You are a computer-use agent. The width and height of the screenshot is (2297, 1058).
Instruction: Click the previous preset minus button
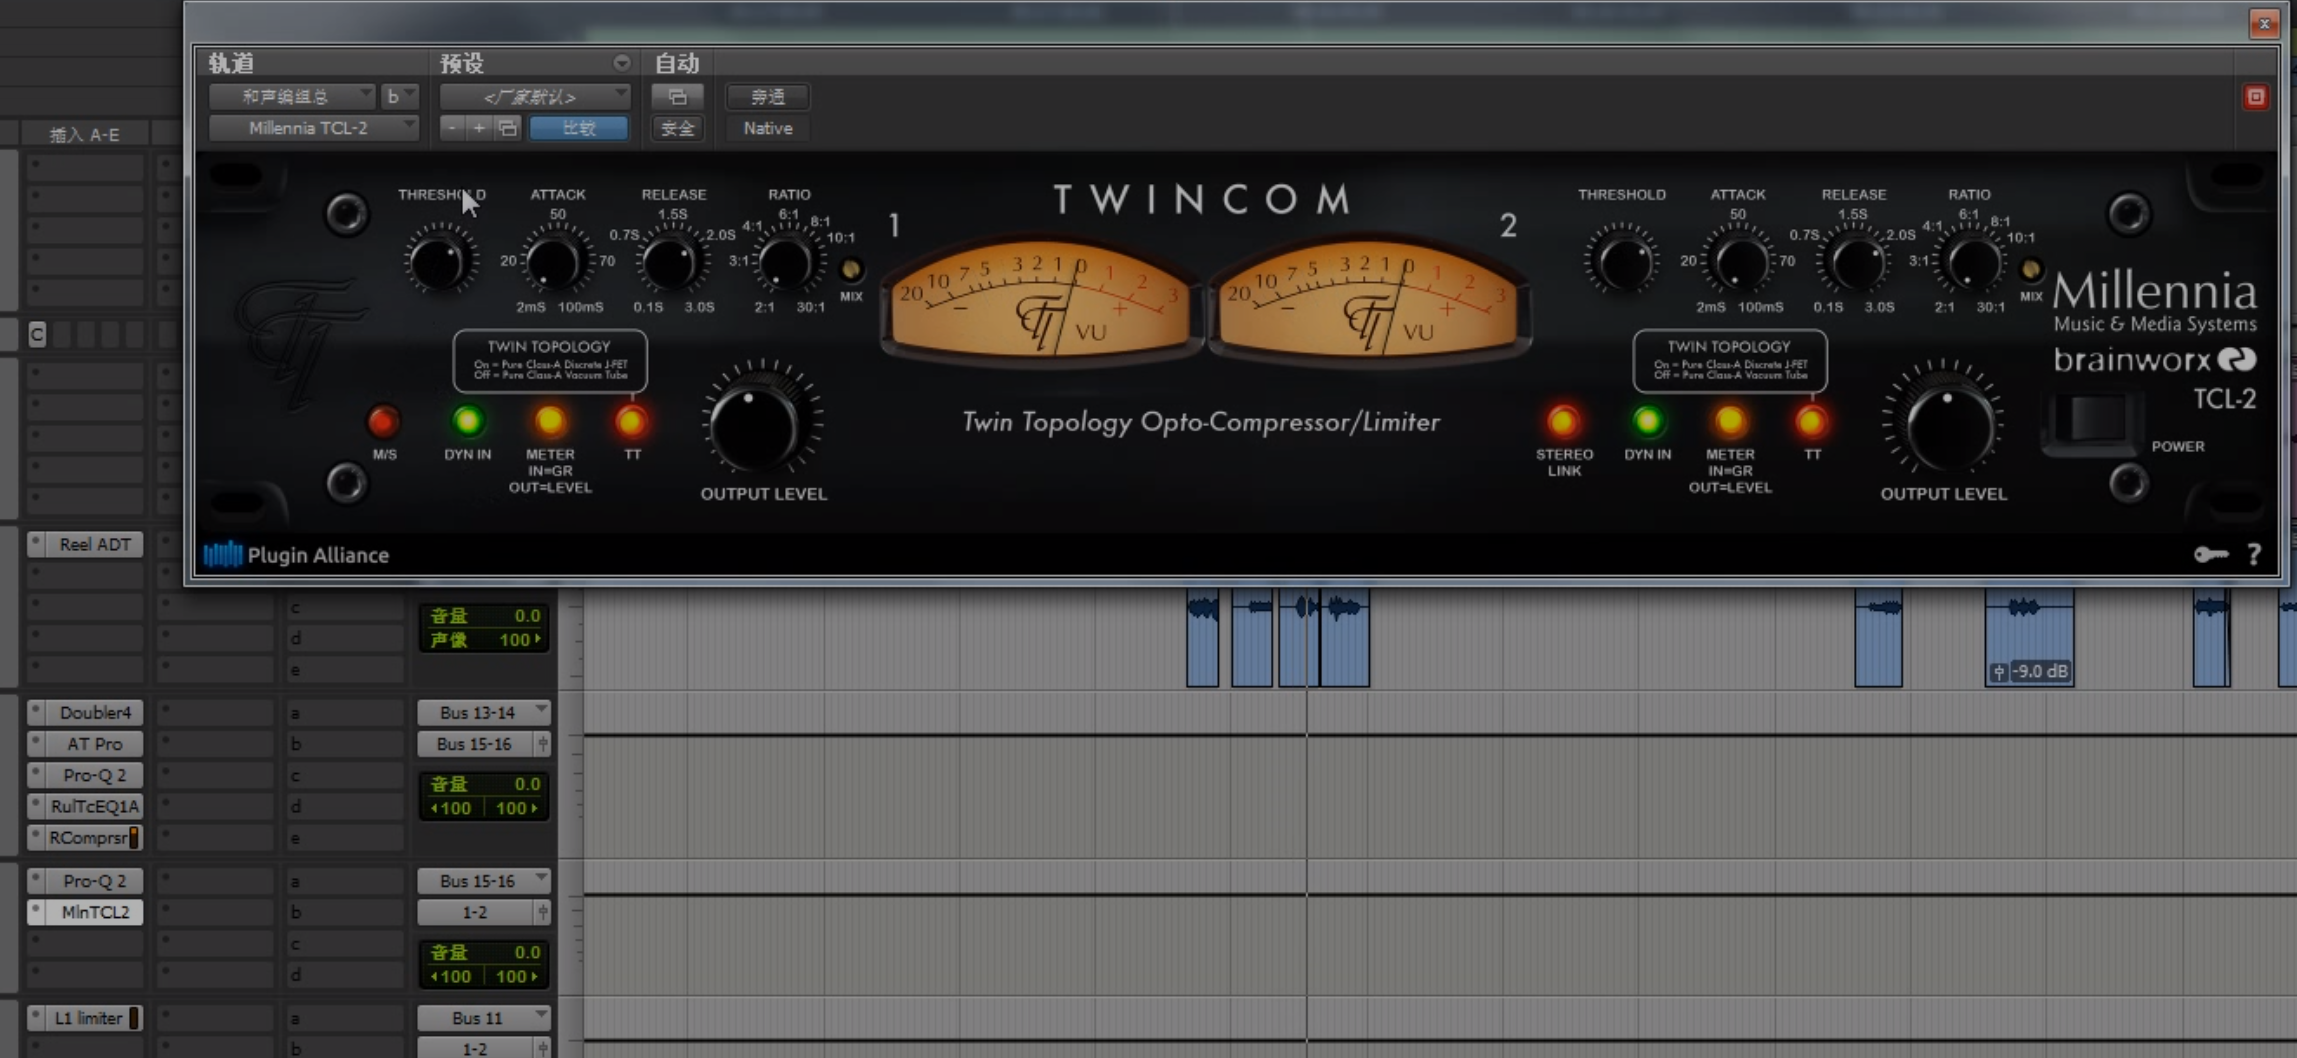452,128
